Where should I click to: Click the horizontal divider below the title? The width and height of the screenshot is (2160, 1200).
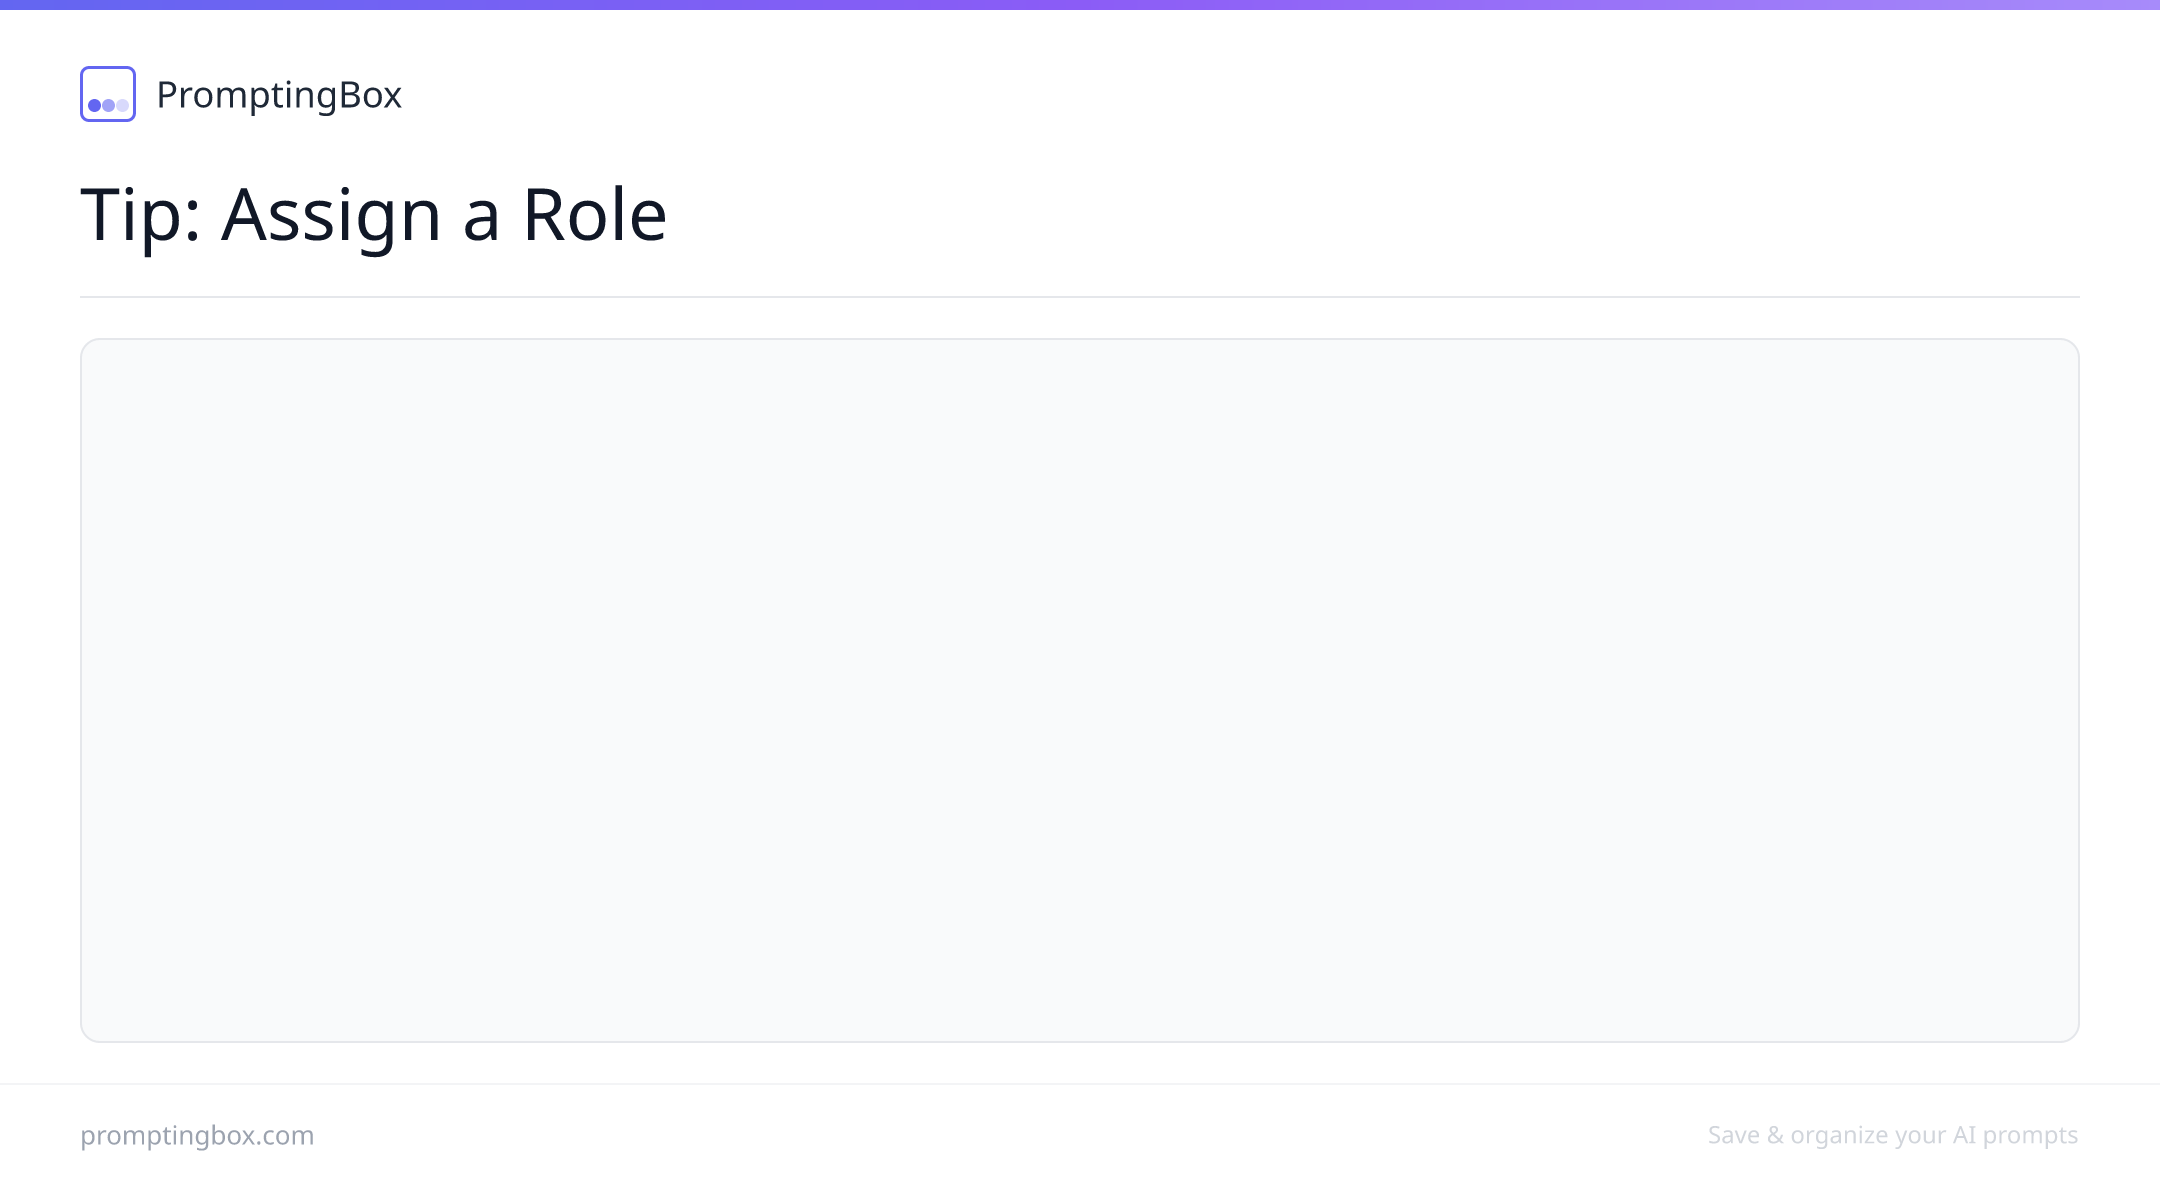point(1080,296)
